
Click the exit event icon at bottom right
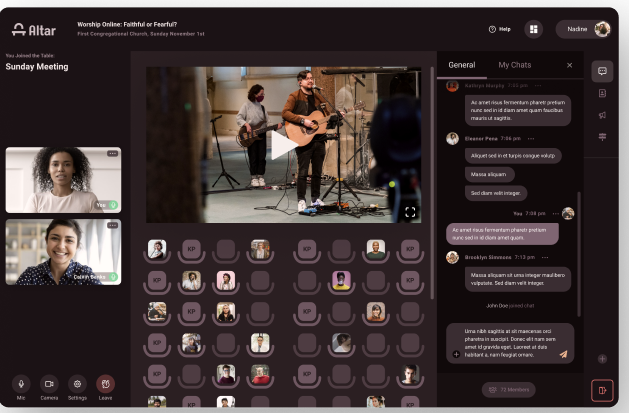coord(602,389)
